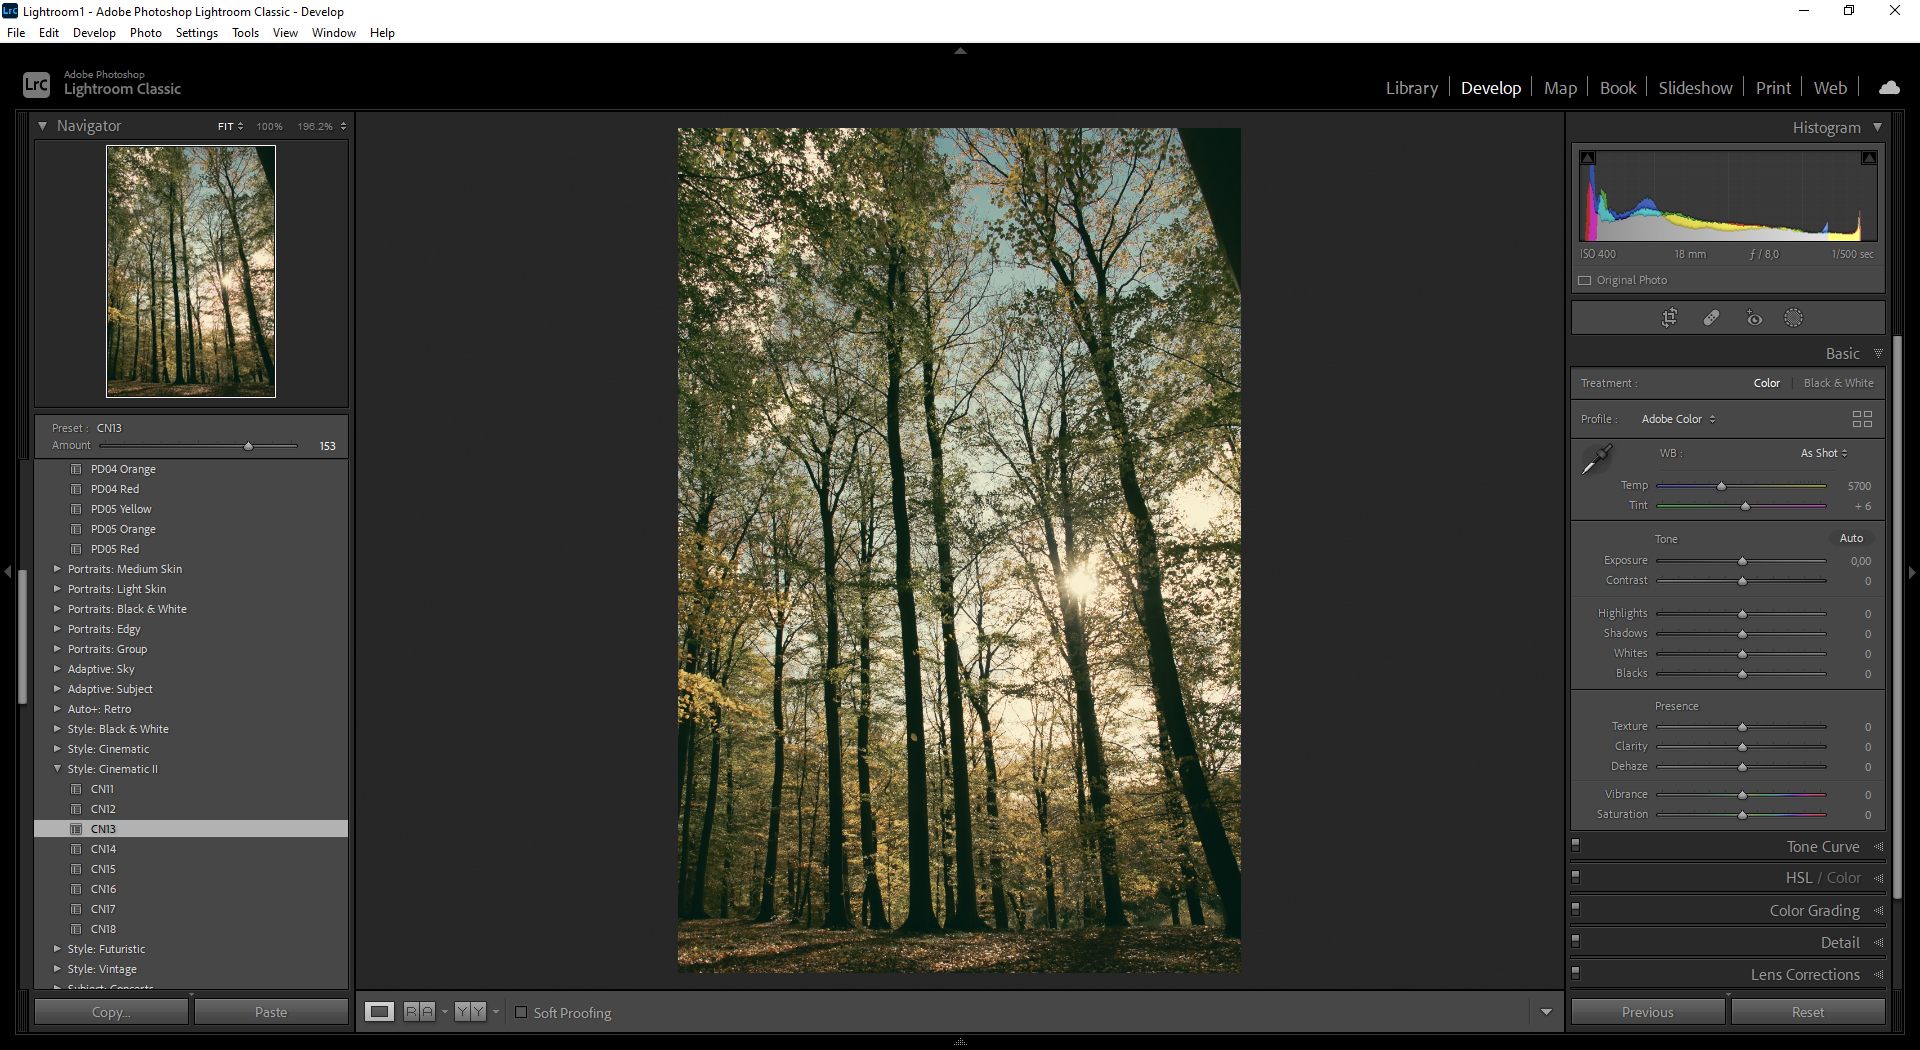Select the Red Eye Correction tool
The image size is (1920, 1050).
pyautogui.click(x=1753, y=317)
